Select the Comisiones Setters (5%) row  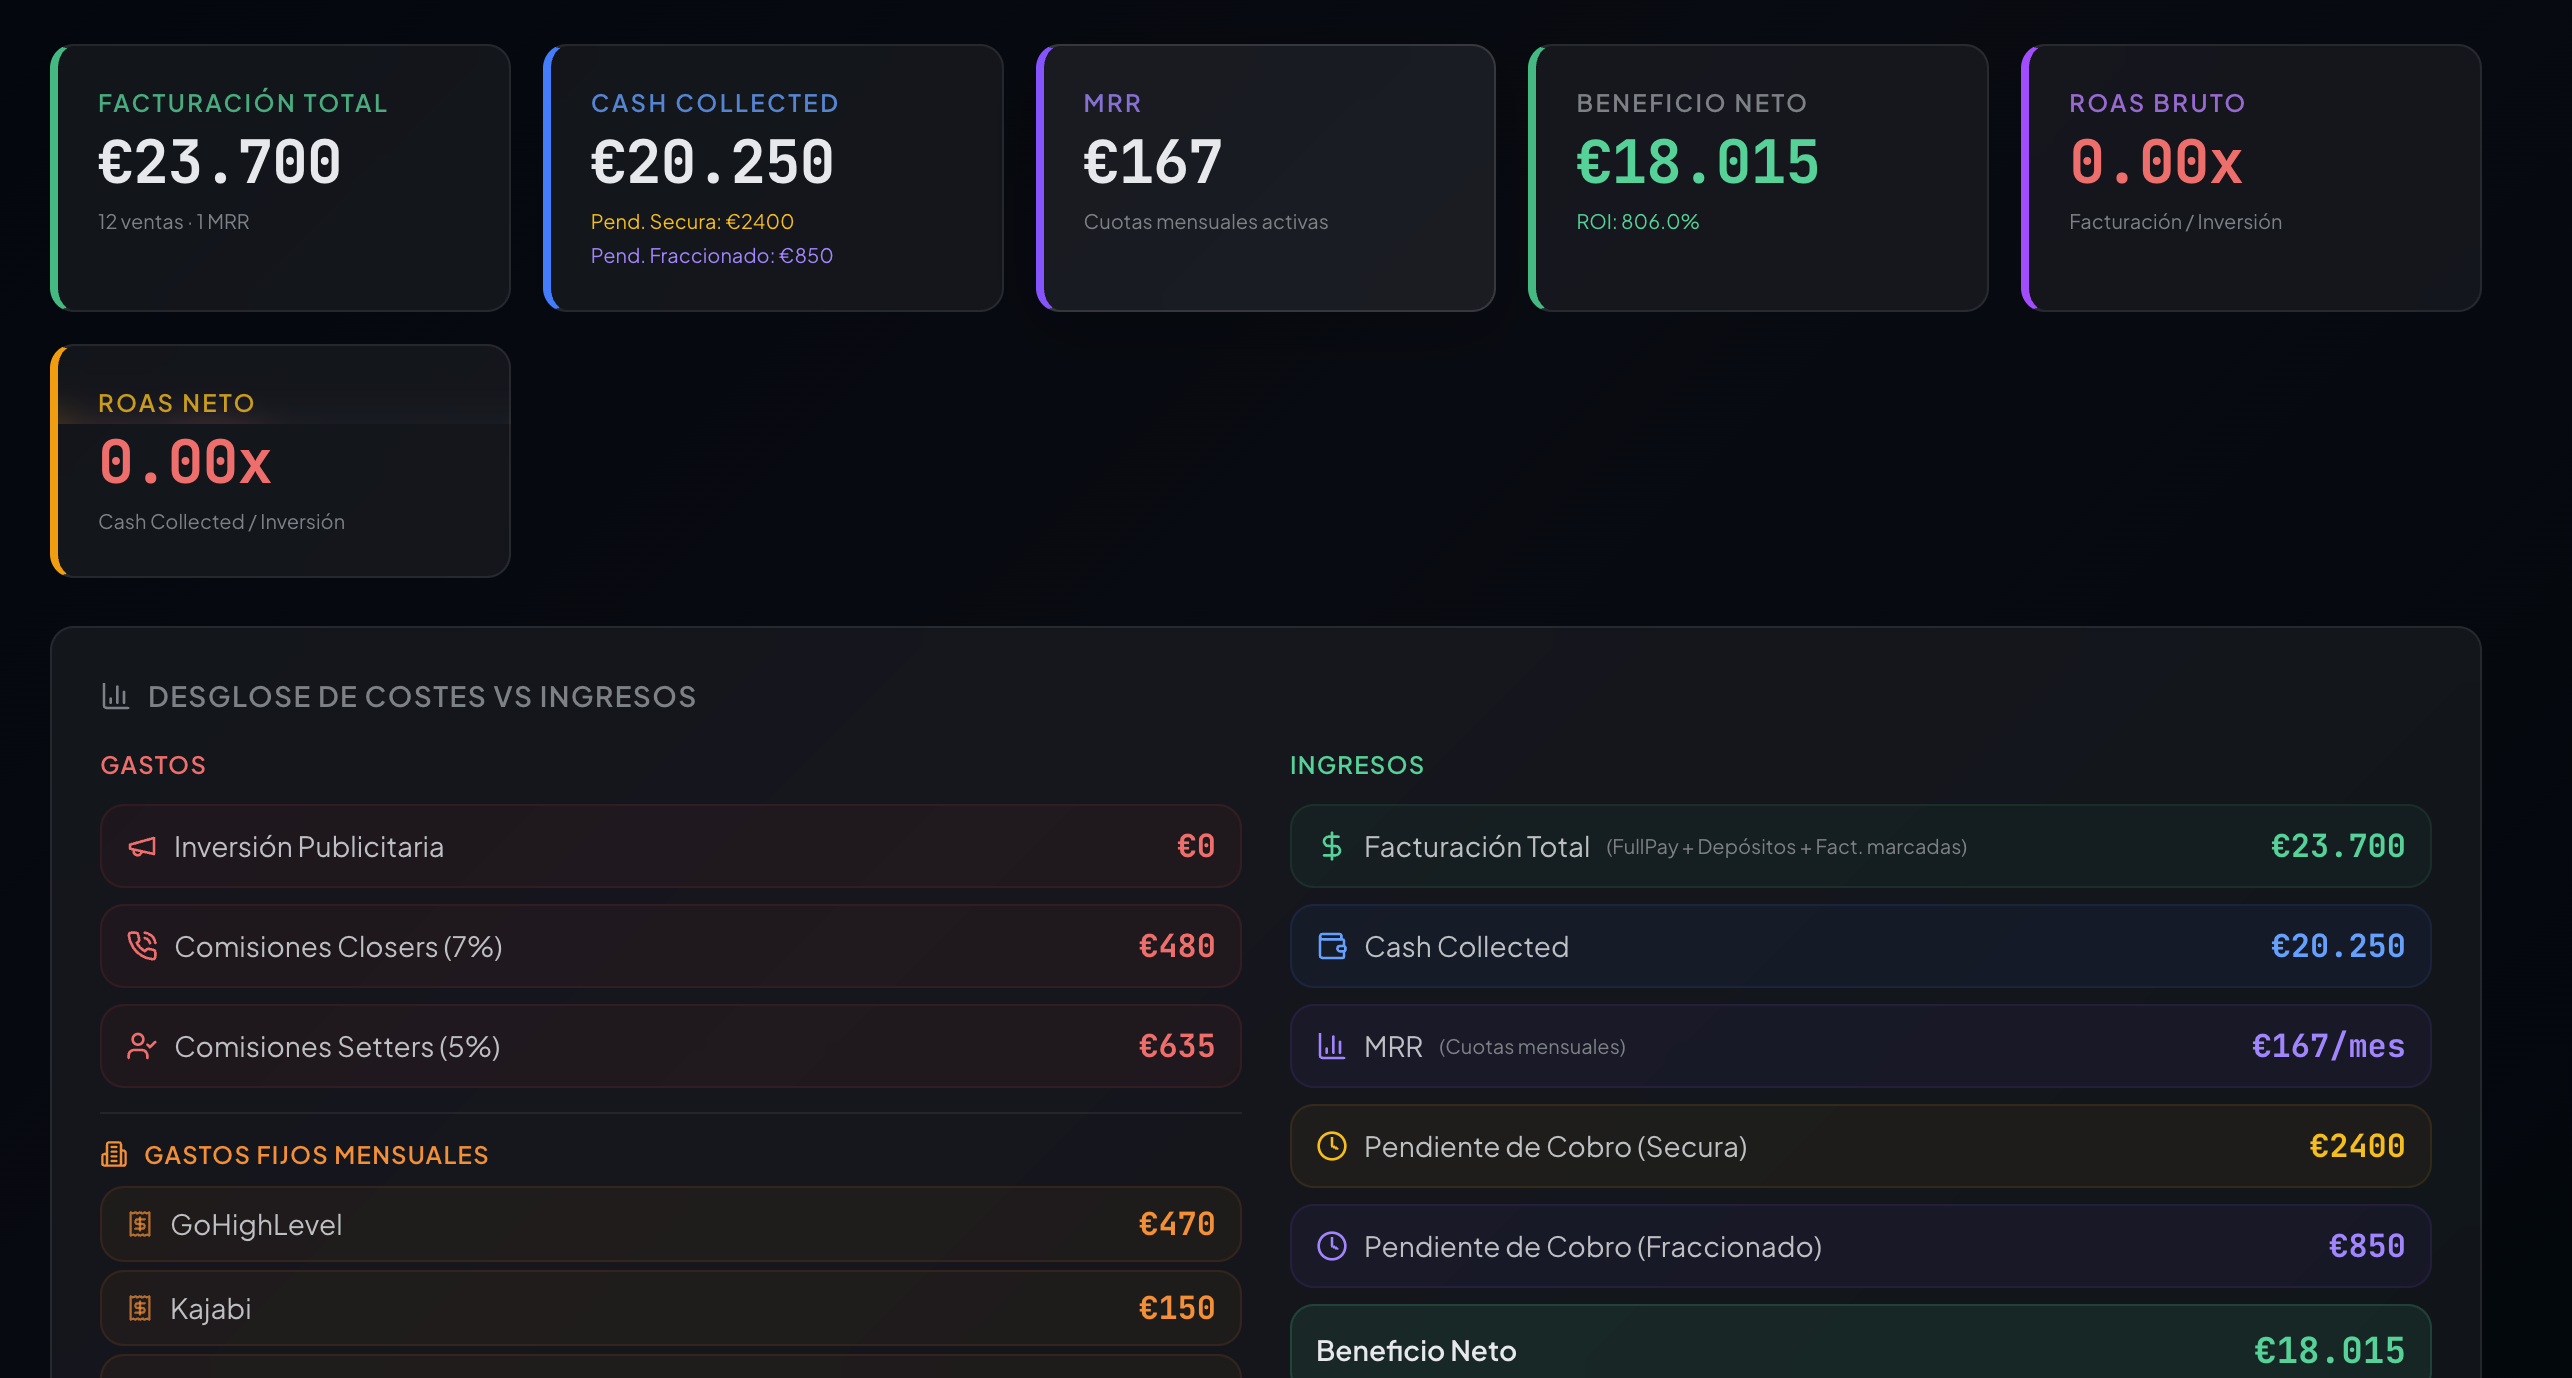click(x=671, y=1046)
